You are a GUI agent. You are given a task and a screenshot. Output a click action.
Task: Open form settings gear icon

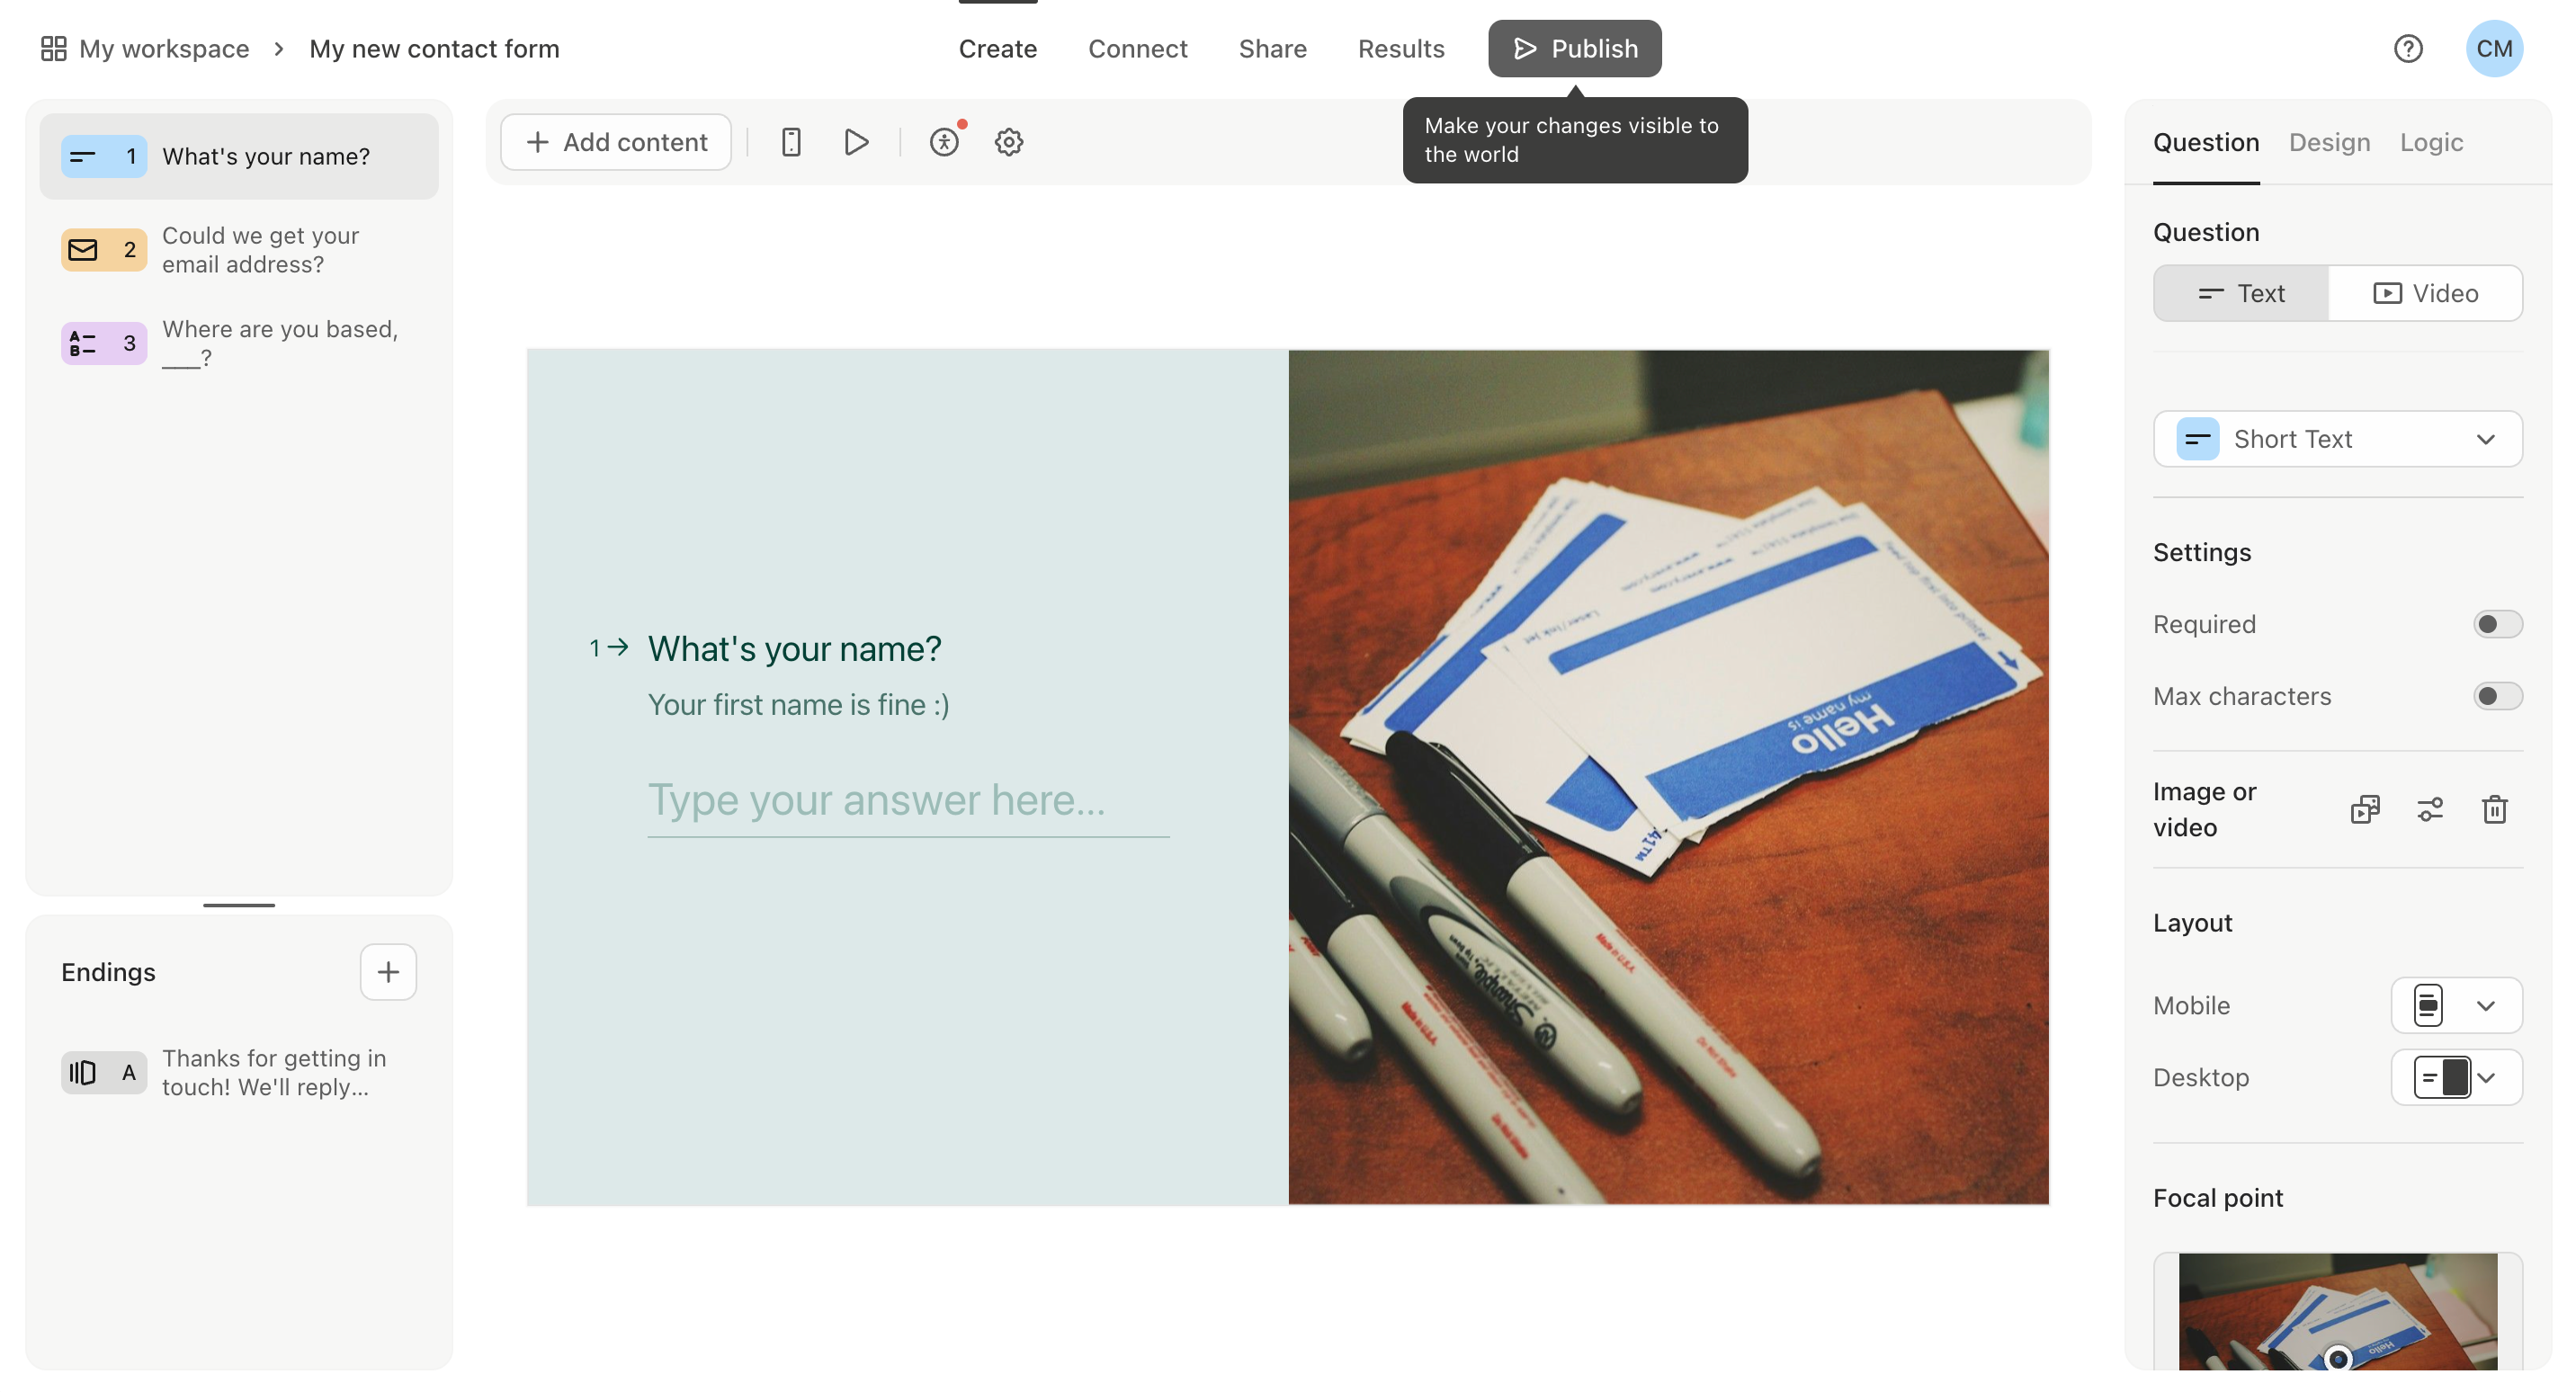click(x=1009, y=142)
